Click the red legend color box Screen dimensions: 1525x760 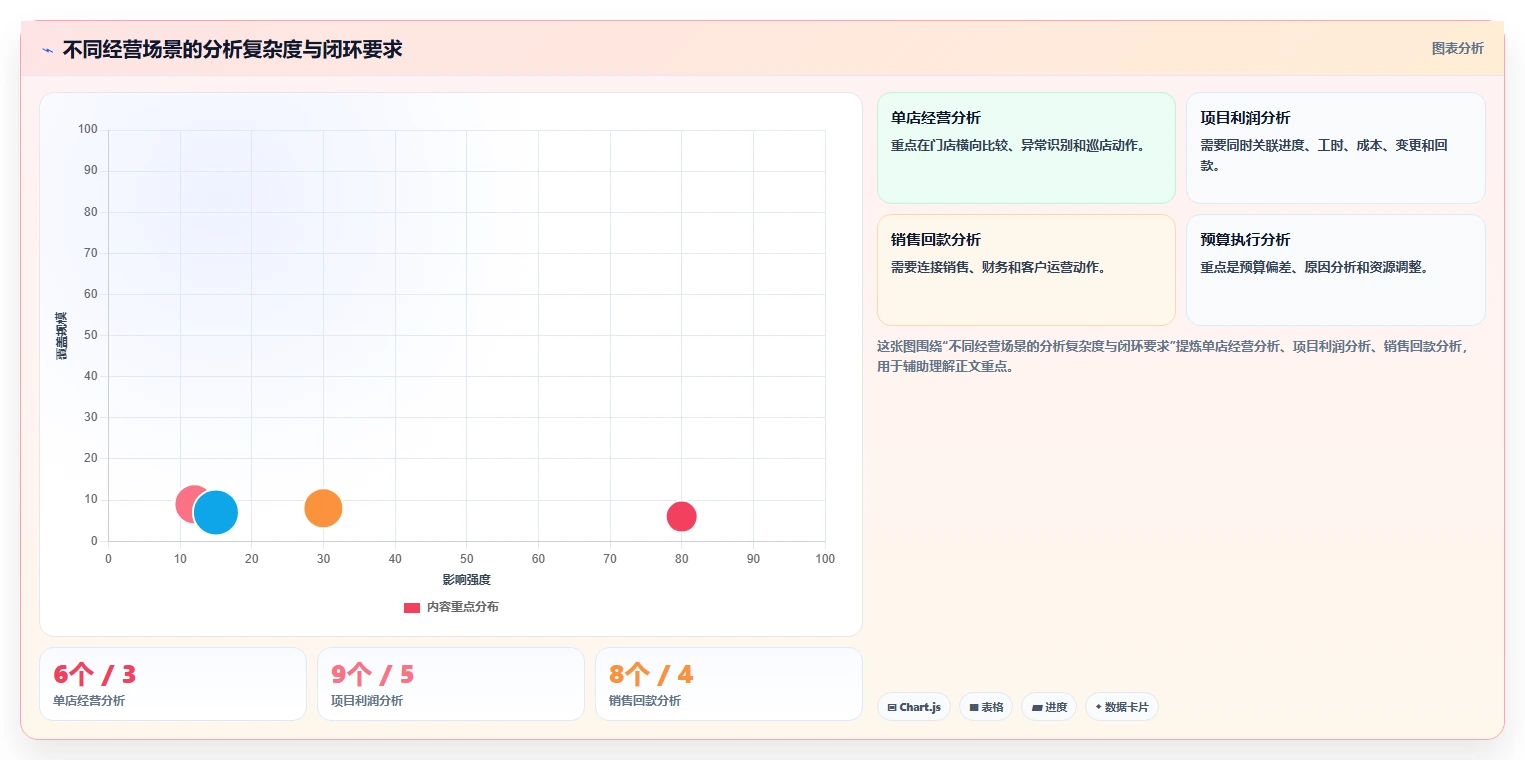click(412, 607)
